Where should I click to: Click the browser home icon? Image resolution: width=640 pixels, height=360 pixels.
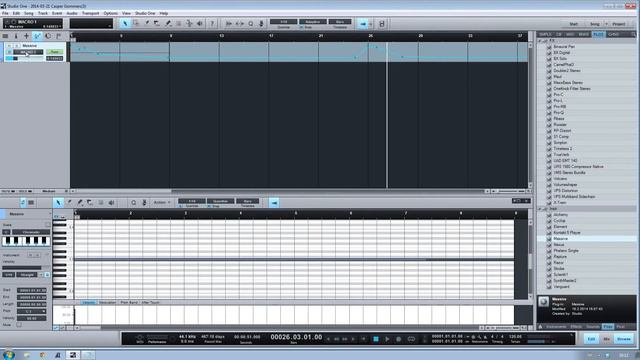pos(540,327)
